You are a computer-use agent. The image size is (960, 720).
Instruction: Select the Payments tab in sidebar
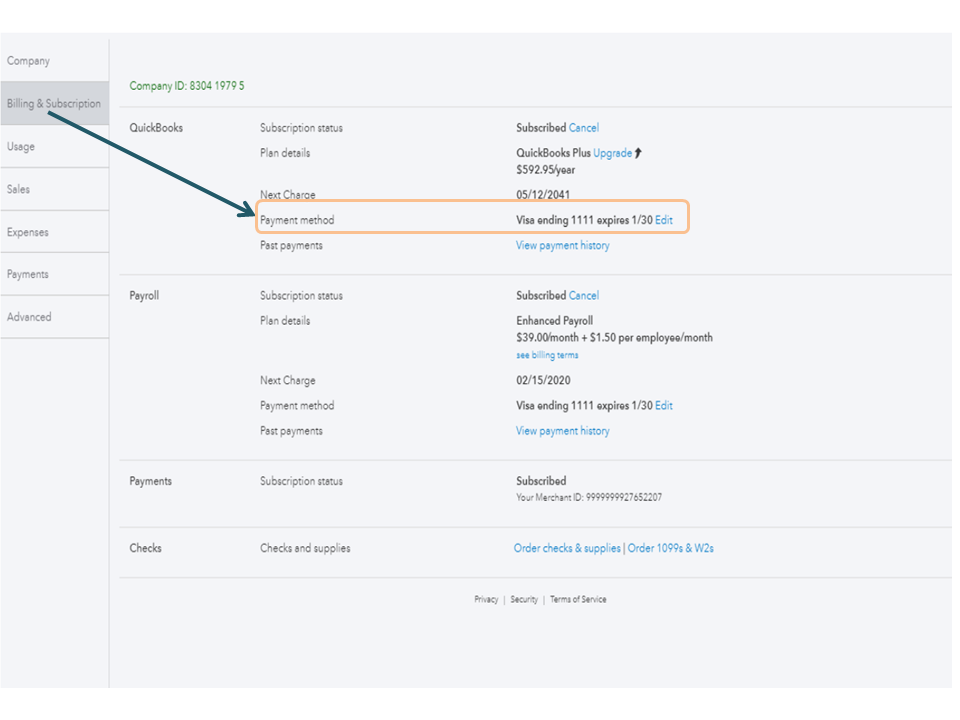[x=28, y=274]
